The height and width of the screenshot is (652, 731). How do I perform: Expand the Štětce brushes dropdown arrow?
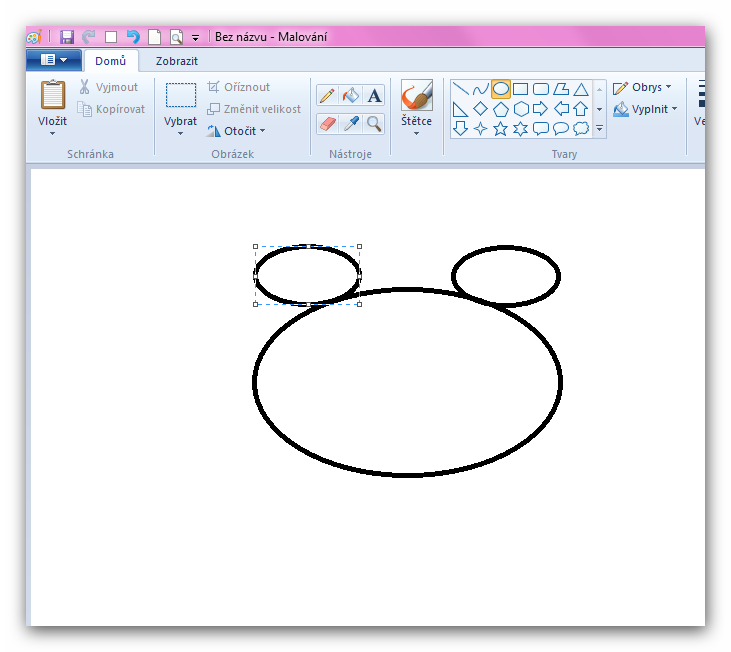coord(416,134)
